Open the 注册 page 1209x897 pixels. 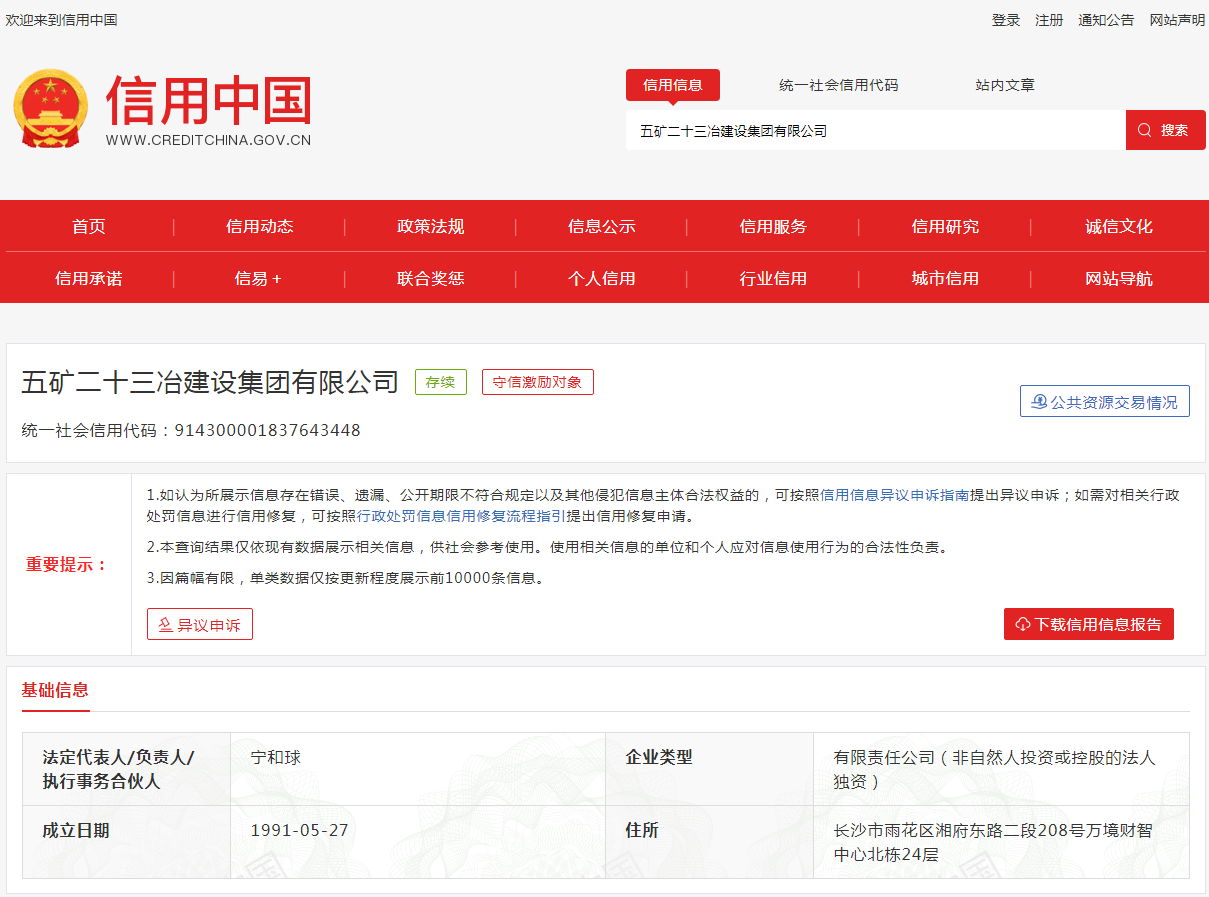point(1048,19)
